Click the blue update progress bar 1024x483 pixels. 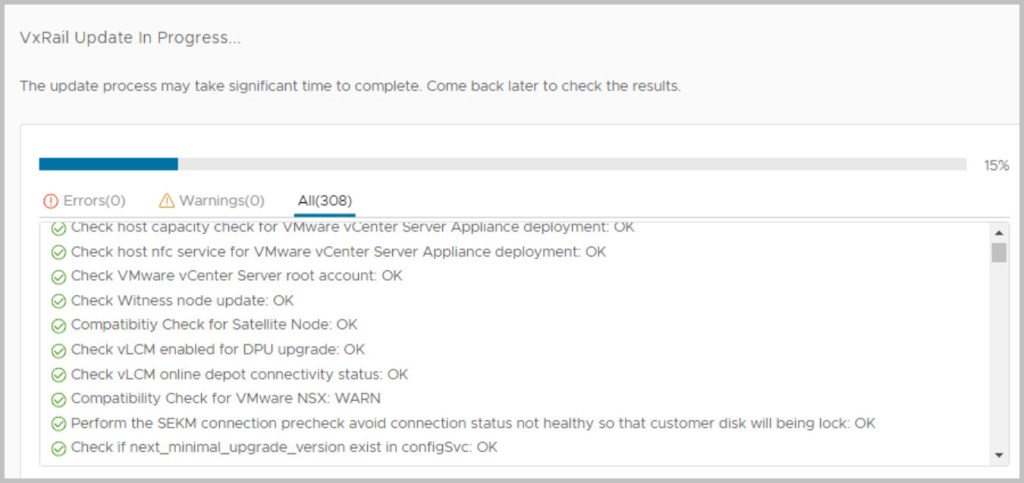click(x=108, y=164)
